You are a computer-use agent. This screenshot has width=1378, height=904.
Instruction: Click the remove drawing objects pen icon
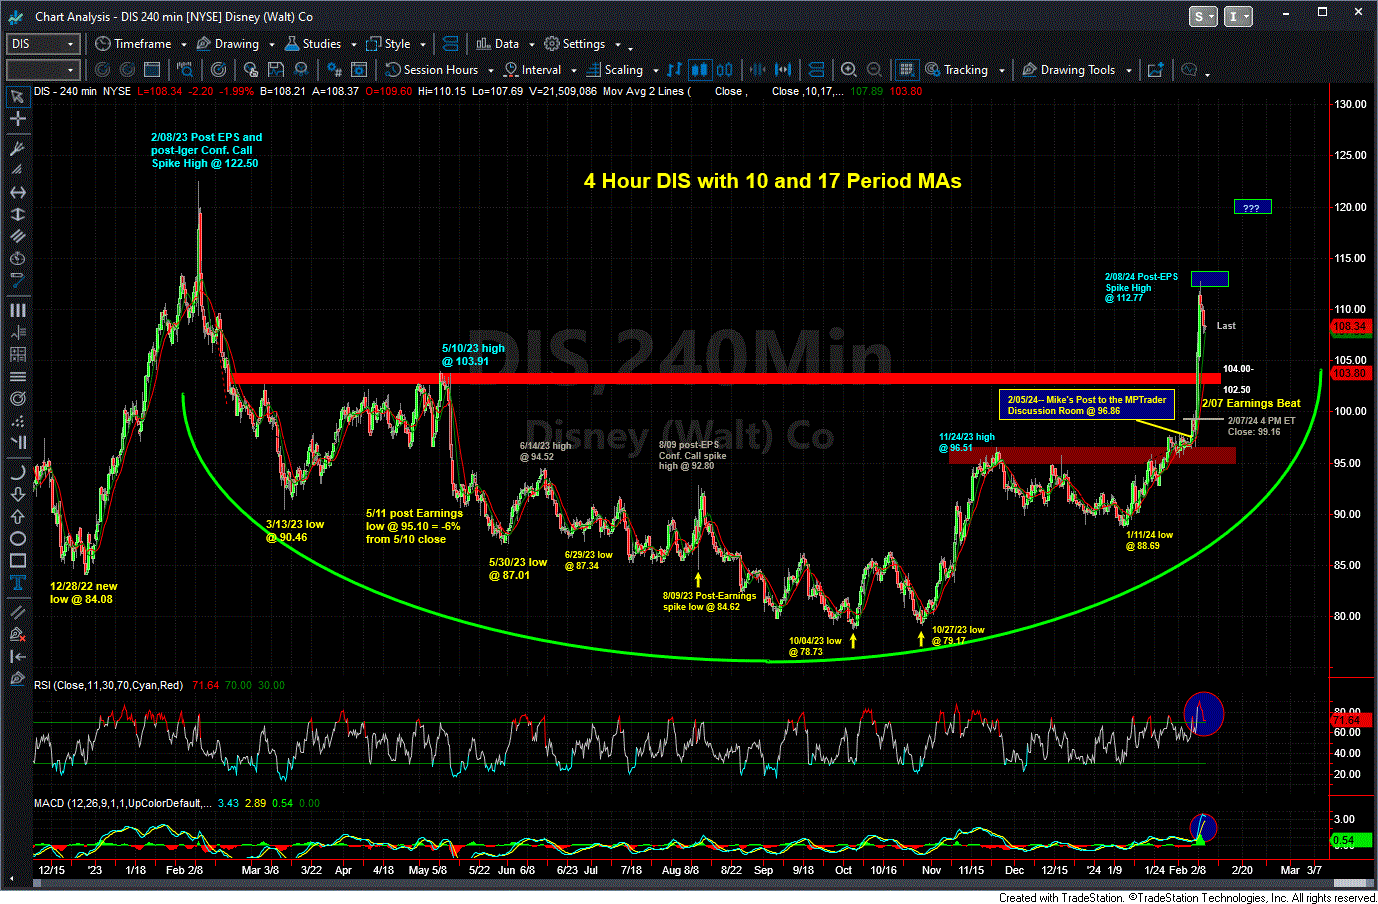point(17,634)
